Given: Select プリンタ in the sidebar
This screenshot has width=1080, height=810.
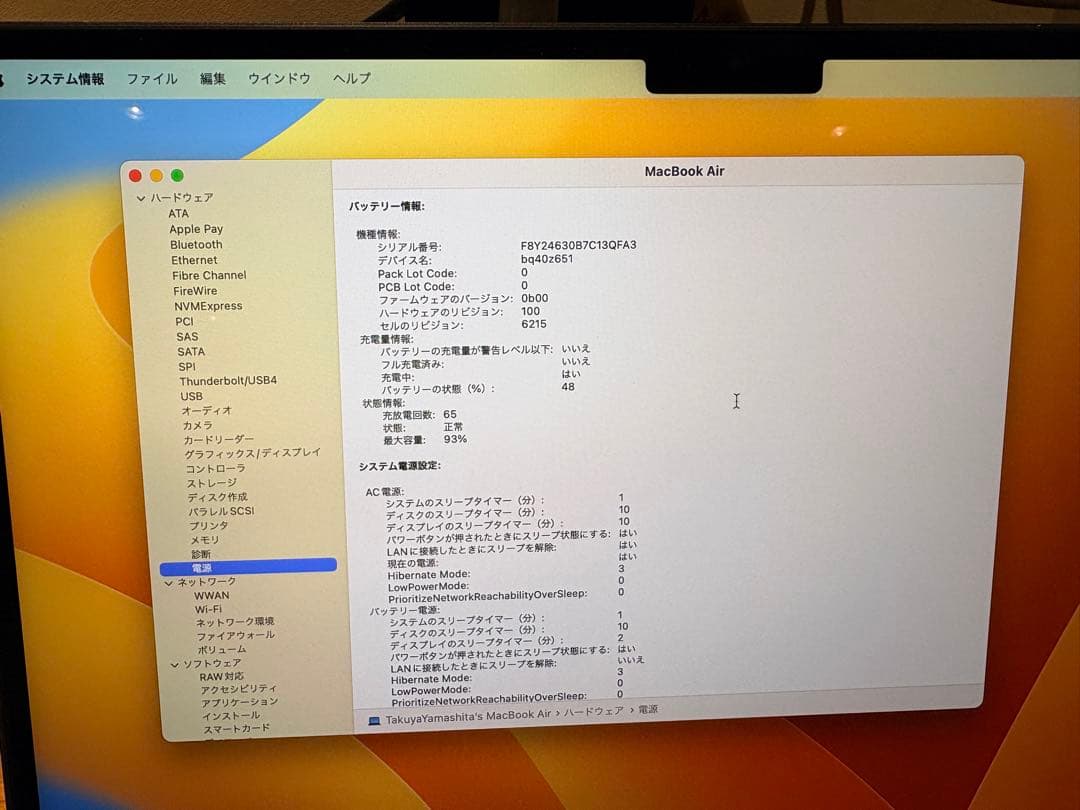Looking at the screenshot, I should (x=209, y=526).
